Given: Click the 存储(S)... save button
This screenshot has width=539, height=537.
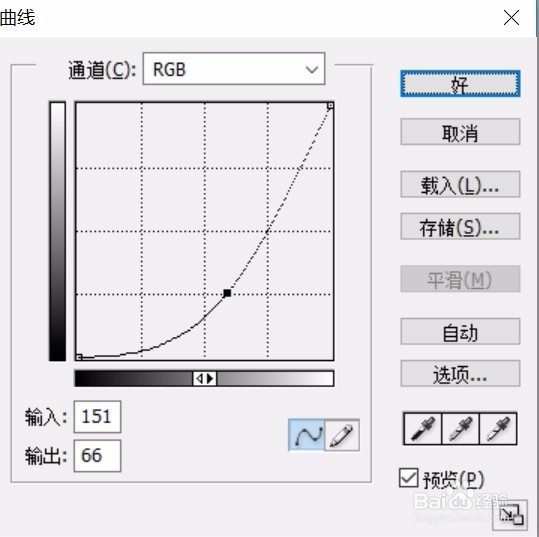Looking at the screenshot, I should [460, 227].
